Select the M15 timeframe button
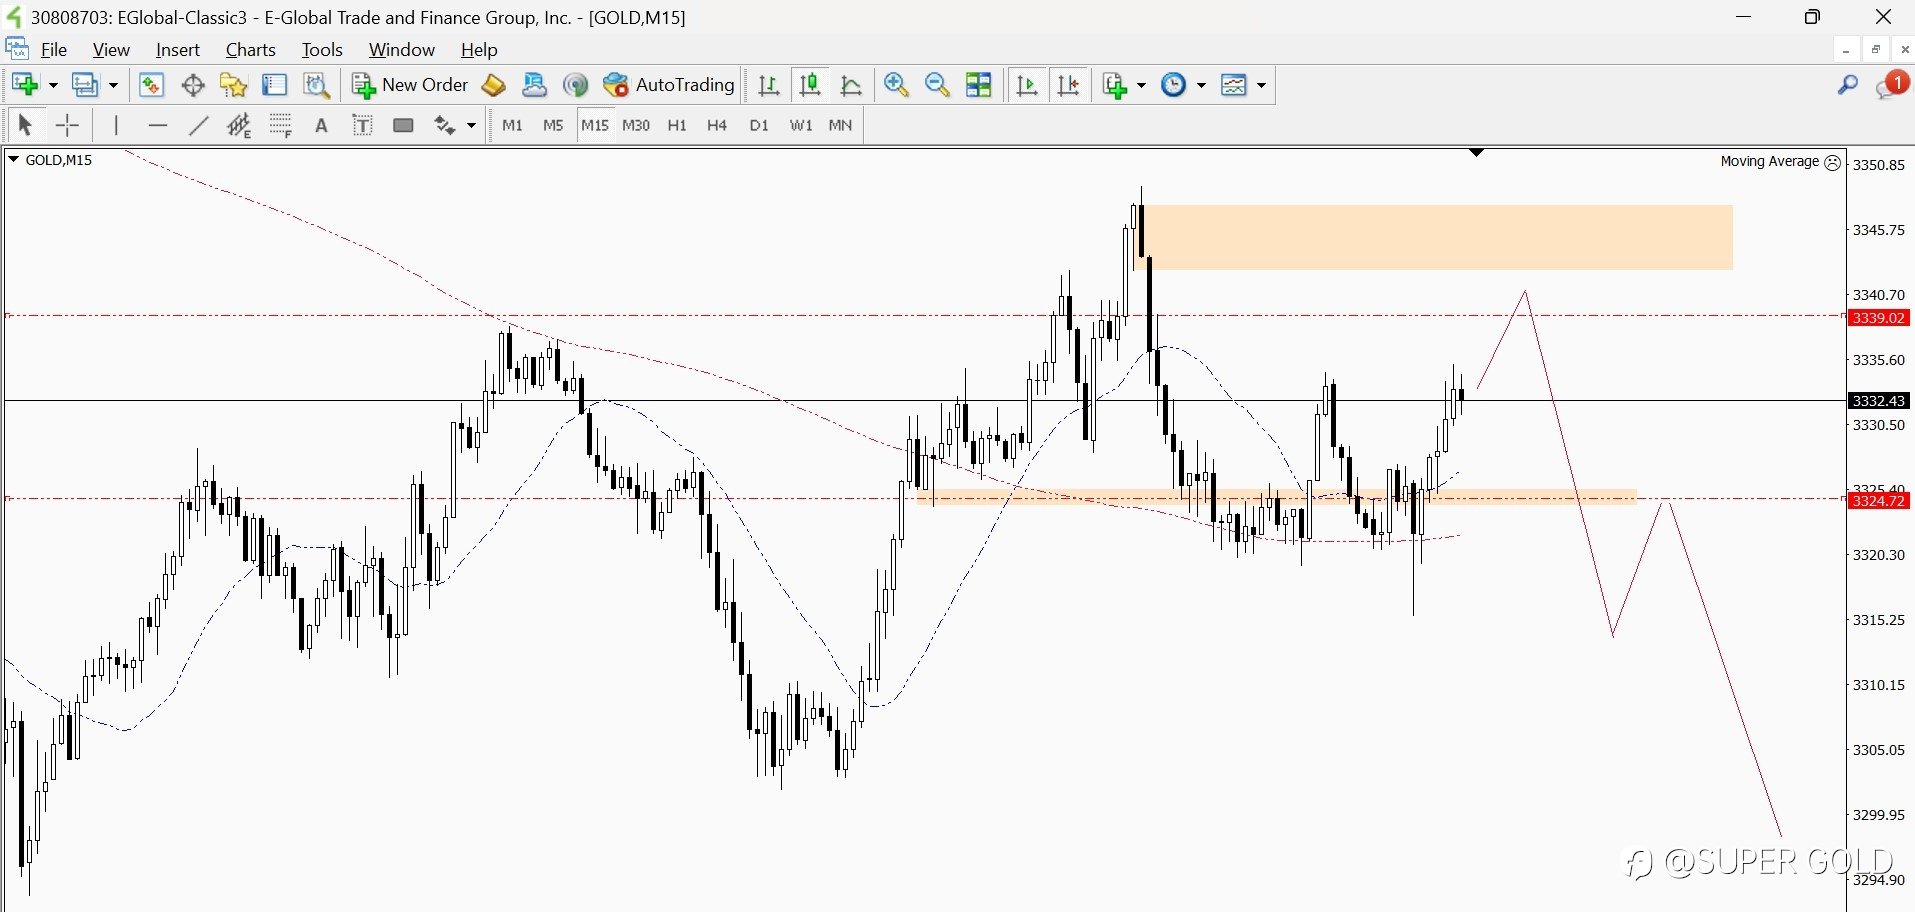Screen dimensions: 1915x912 [x=595, y=125]
